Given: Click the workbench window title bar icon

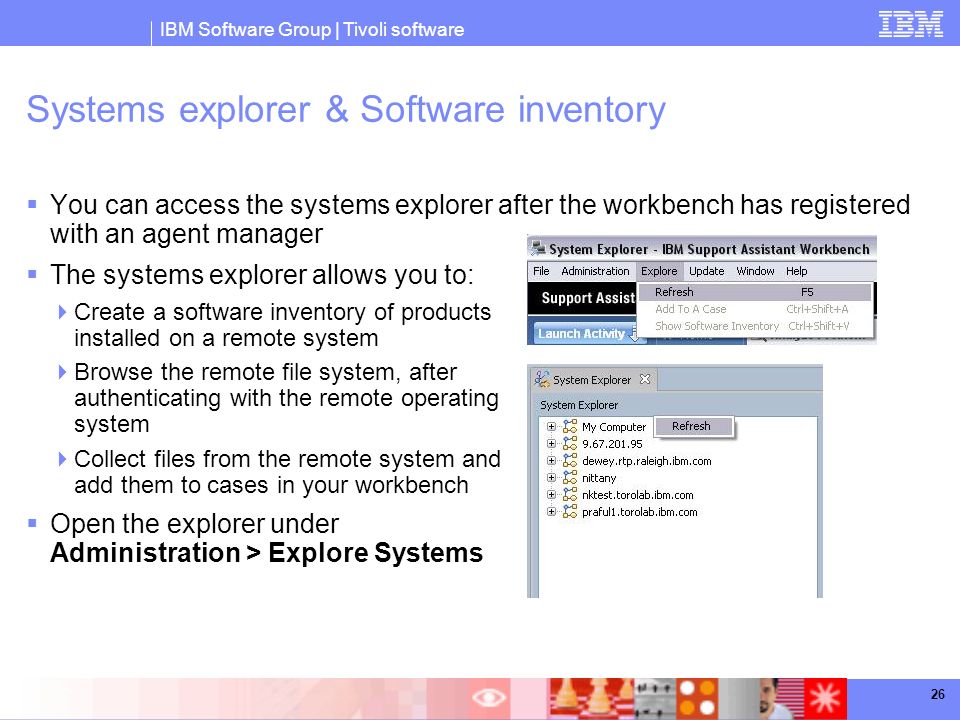Looking at the screenshot, I should [x=538, y=248].
